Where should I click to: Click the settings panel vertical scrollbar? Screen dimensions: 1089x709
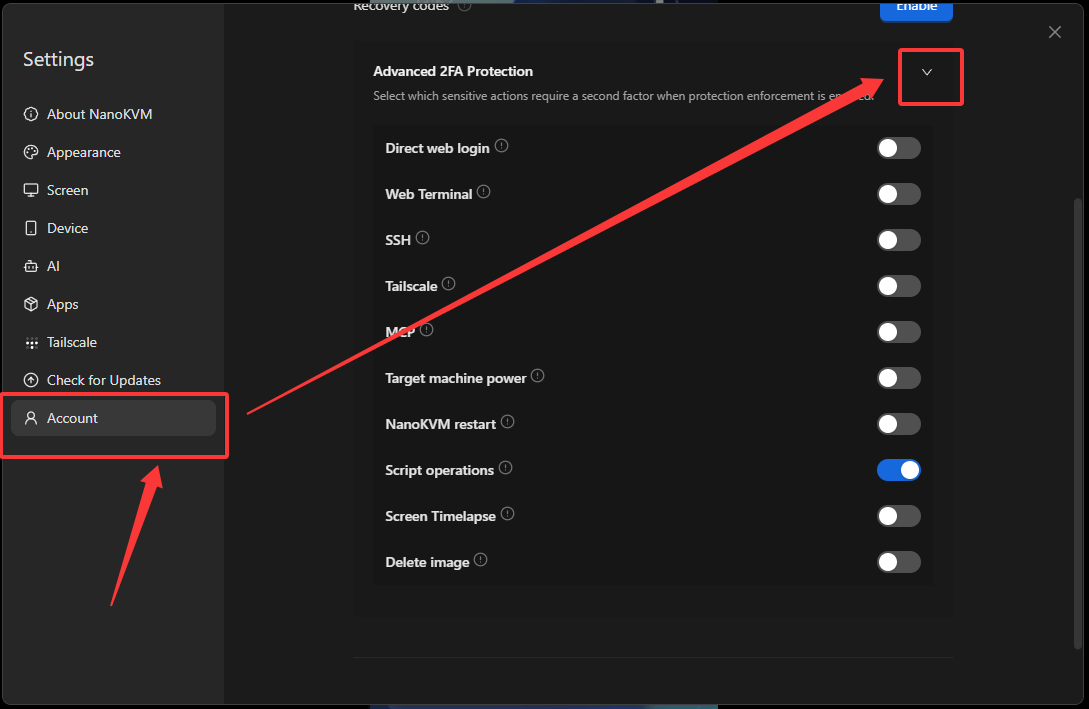pyautogui.click(x=1078, y=424)
